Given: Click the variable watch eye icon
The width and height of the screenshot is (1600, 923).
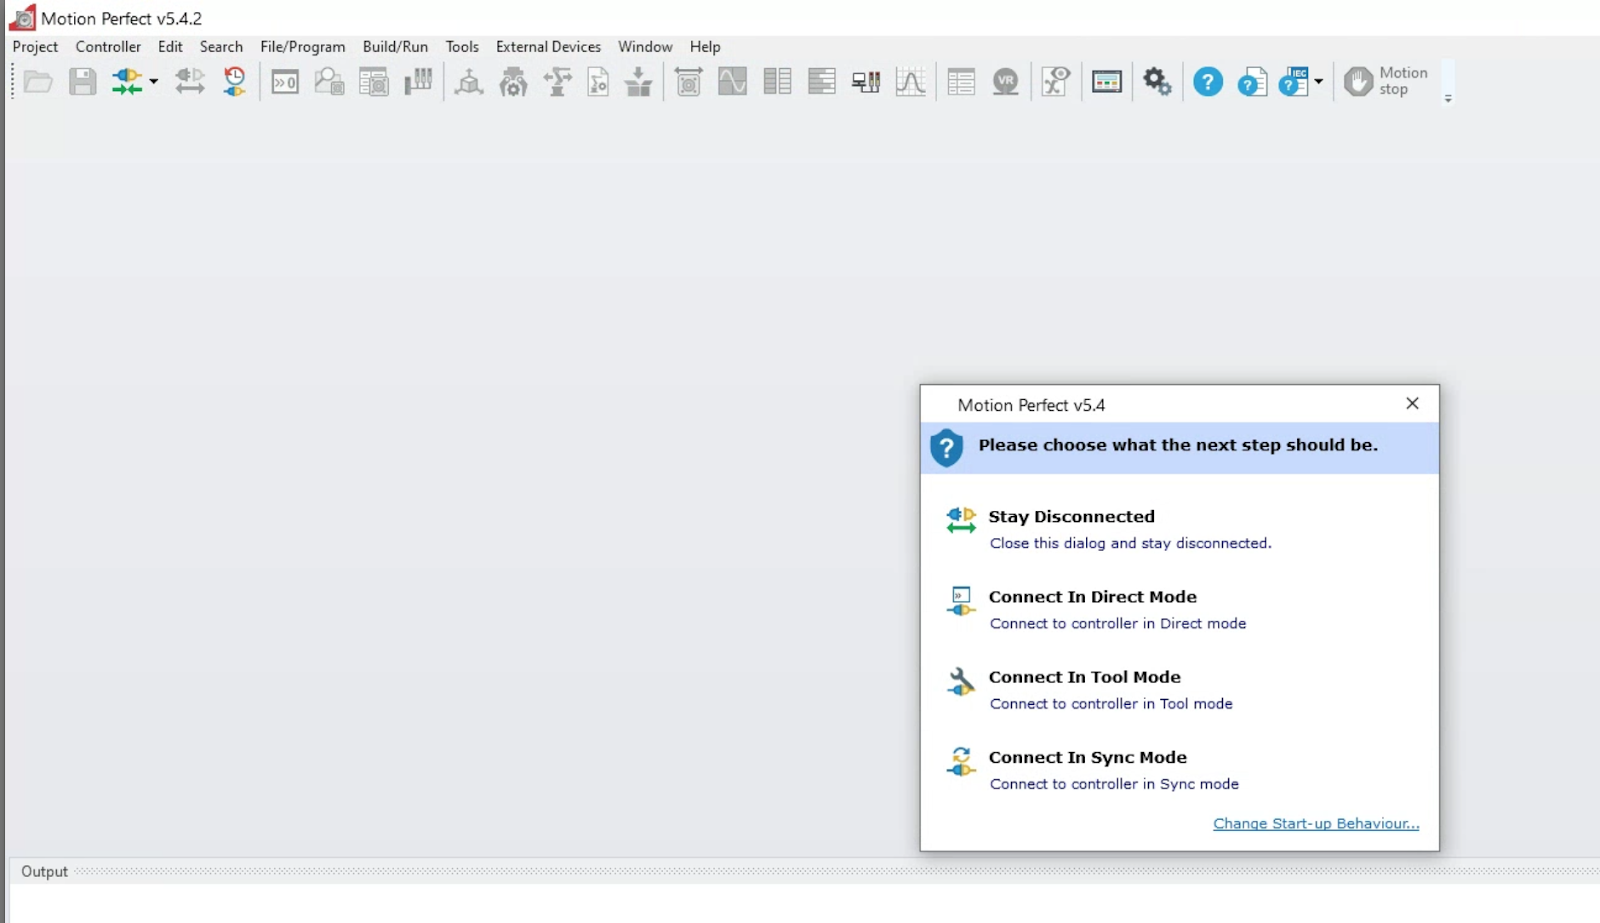Looking at the screenshot, I should pos(1056,82).
